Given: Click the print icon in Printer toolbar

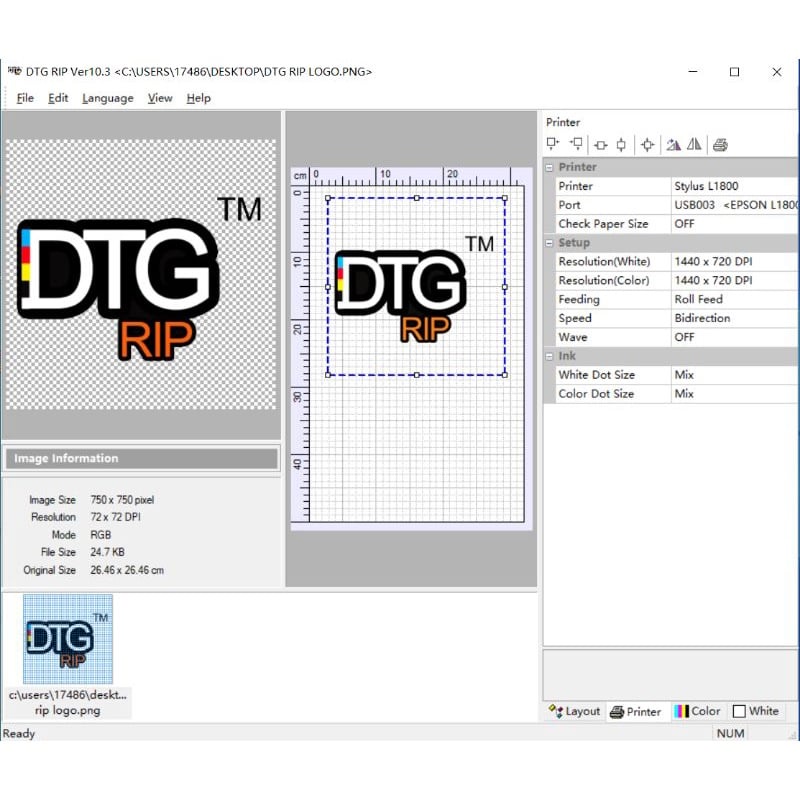Looking at the screenshot, I should click(720, 145).
